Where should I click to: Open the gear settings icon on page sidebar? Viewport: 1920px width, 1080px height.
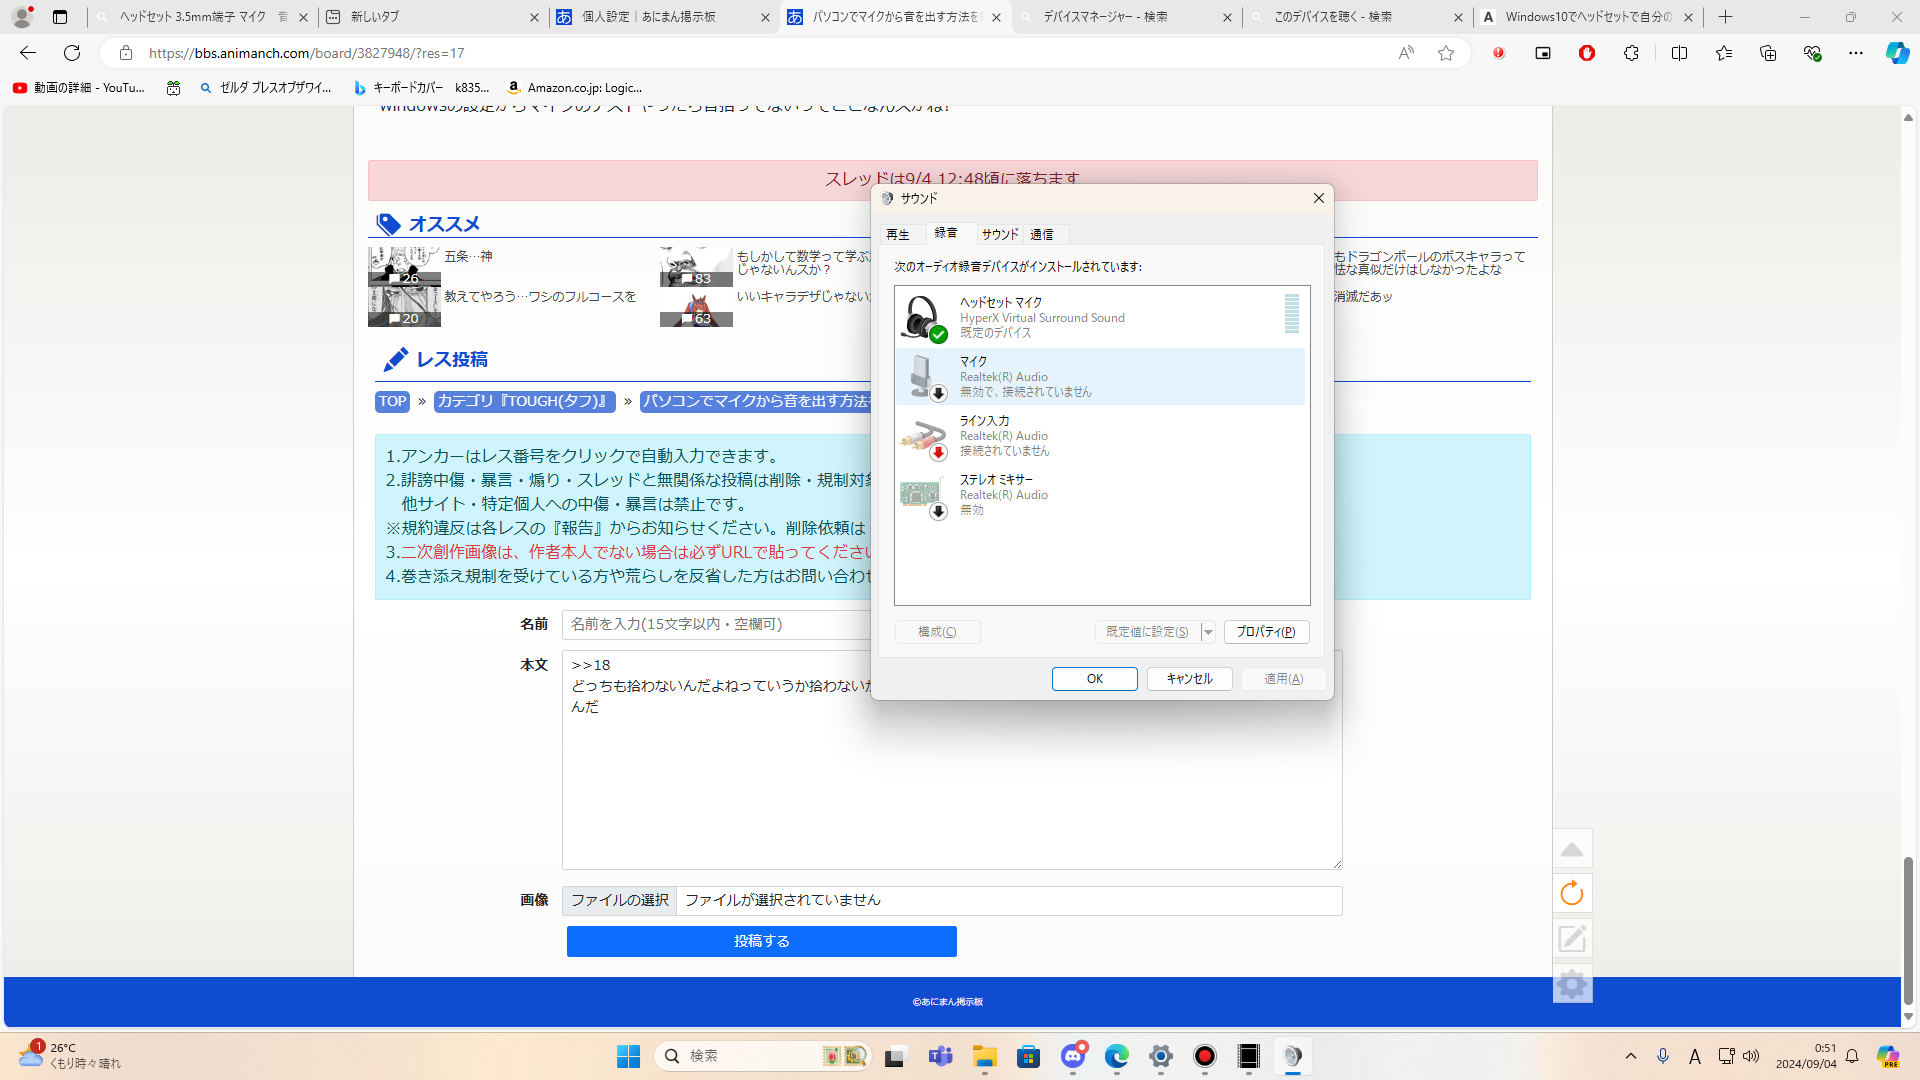coord(1572,985)
